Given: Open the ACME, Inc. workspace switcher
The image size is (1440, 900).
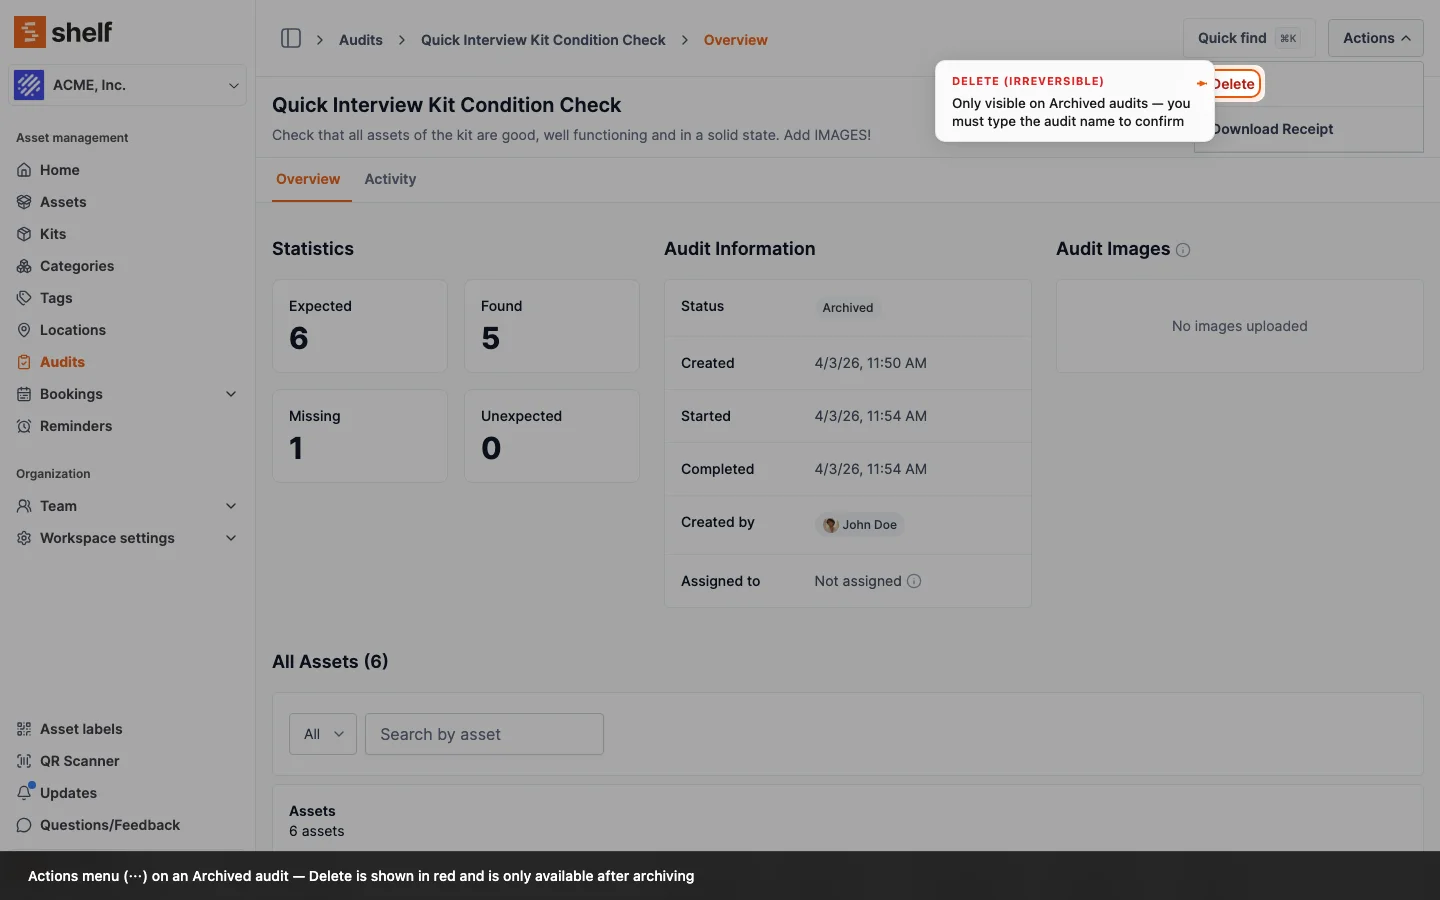Looking at the screenshot, I should point(128,85).
